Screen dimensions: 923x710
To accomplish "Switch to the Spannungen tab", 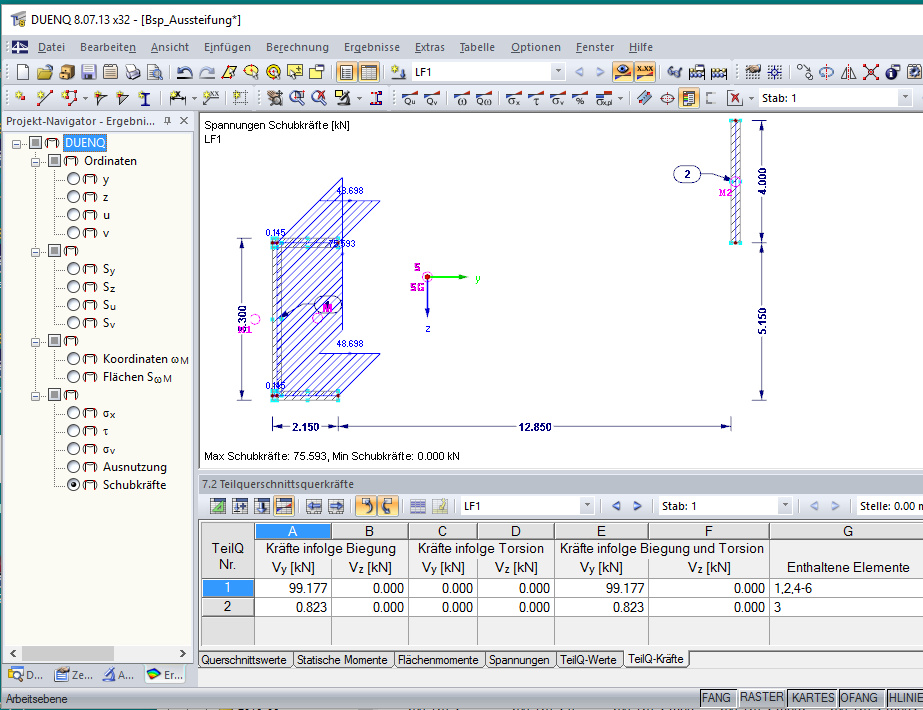I will tap(519, 660).
